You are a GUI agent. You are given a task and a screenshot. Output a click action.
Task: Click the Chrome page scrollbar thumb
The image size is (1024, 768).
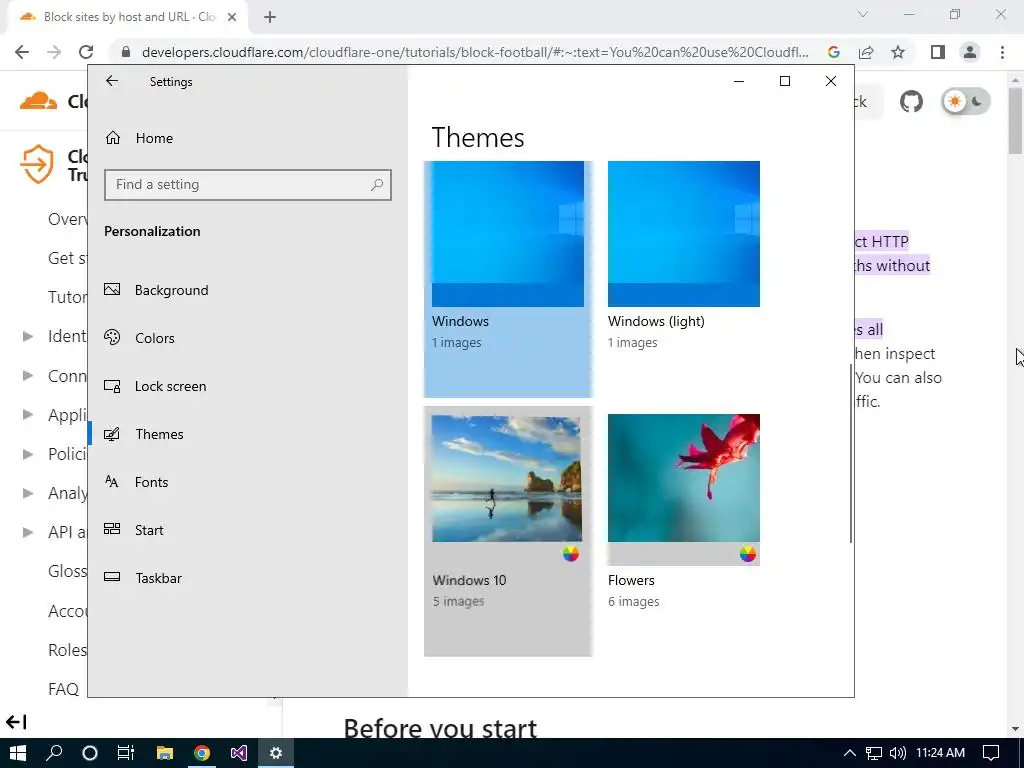(1015, 121)
